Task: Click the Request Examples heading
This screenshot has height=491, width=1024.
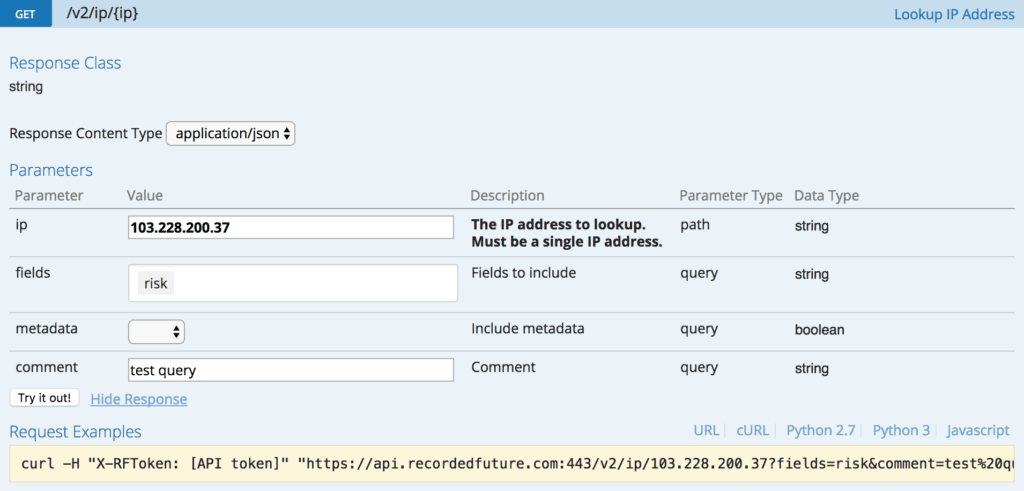Action: (x=75, y=432)
